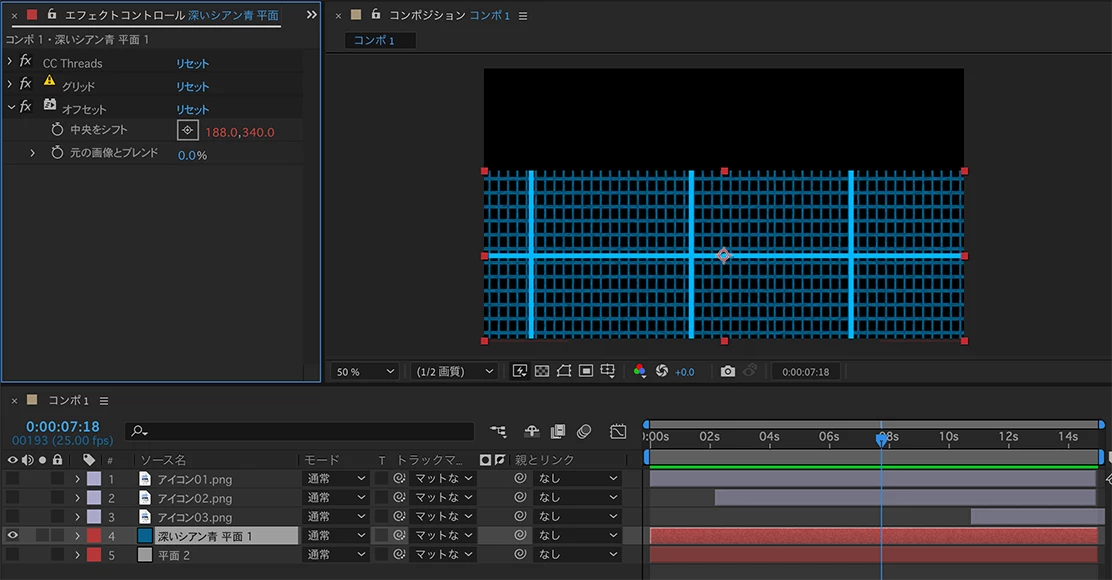Screen dimensions: 1112x580
Task: Click the snapshot camera icon in viewer
Action: [x=727, y=371]
